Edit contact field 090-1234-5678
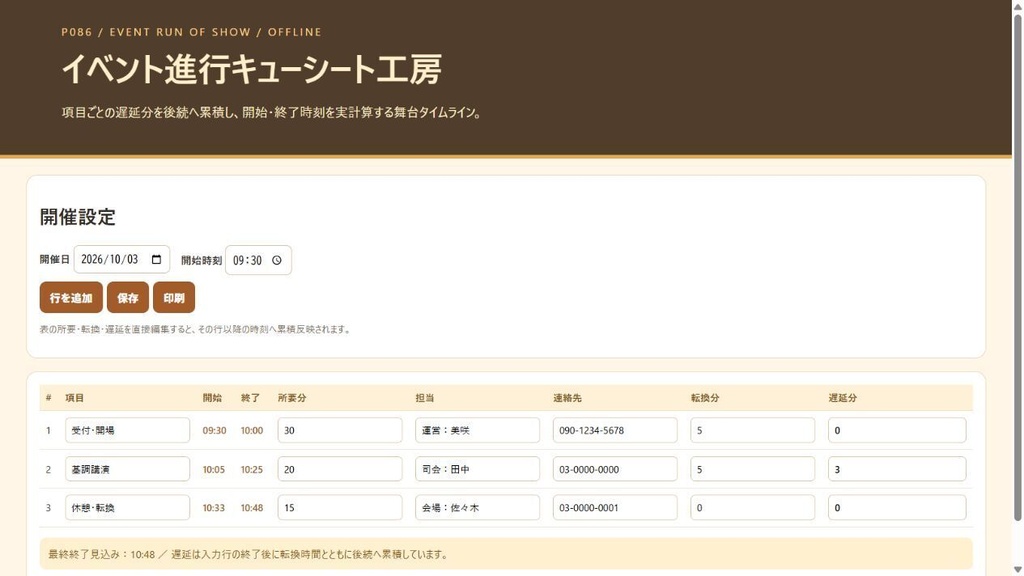Image resolution: width=1024 pixels, height=576 pixels. click(x=615, y=430)
